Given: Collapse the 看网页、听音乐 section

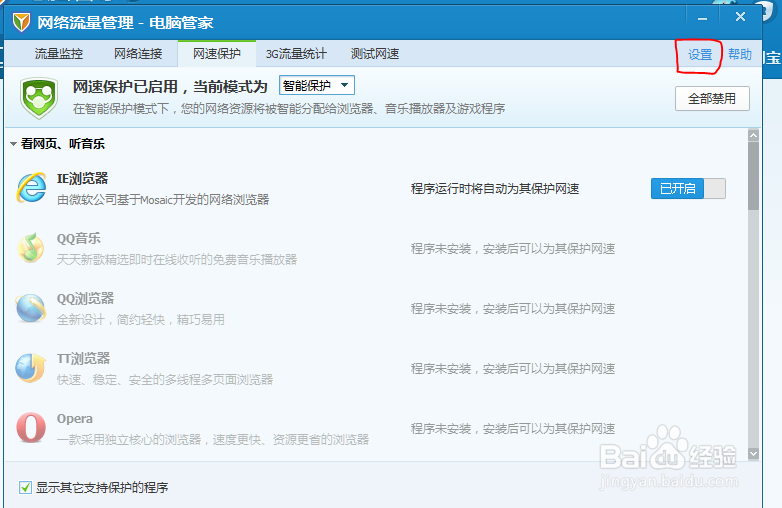Looking at the screenshot, I should [x=13, y=144].
